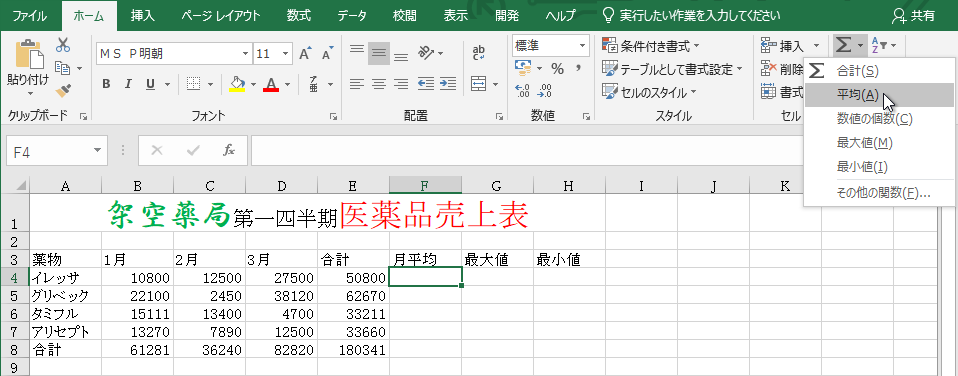Select 最小値(I) menu item
Image resolution: width=958 pixels, height=376 pixels.
[x=879, y=166]
